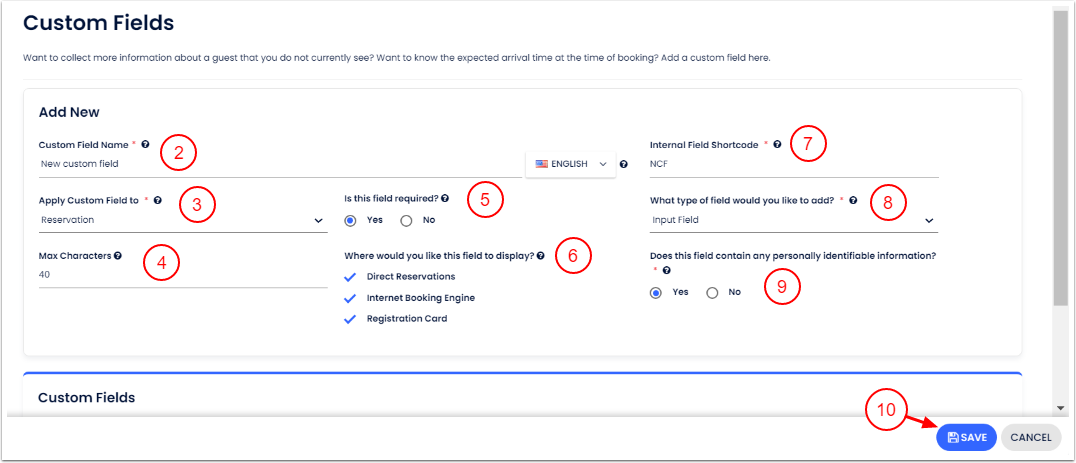This screenshot has height=463, width=1076.
Task: Click help icon next to Max Characters
Action: coord(118,256)
